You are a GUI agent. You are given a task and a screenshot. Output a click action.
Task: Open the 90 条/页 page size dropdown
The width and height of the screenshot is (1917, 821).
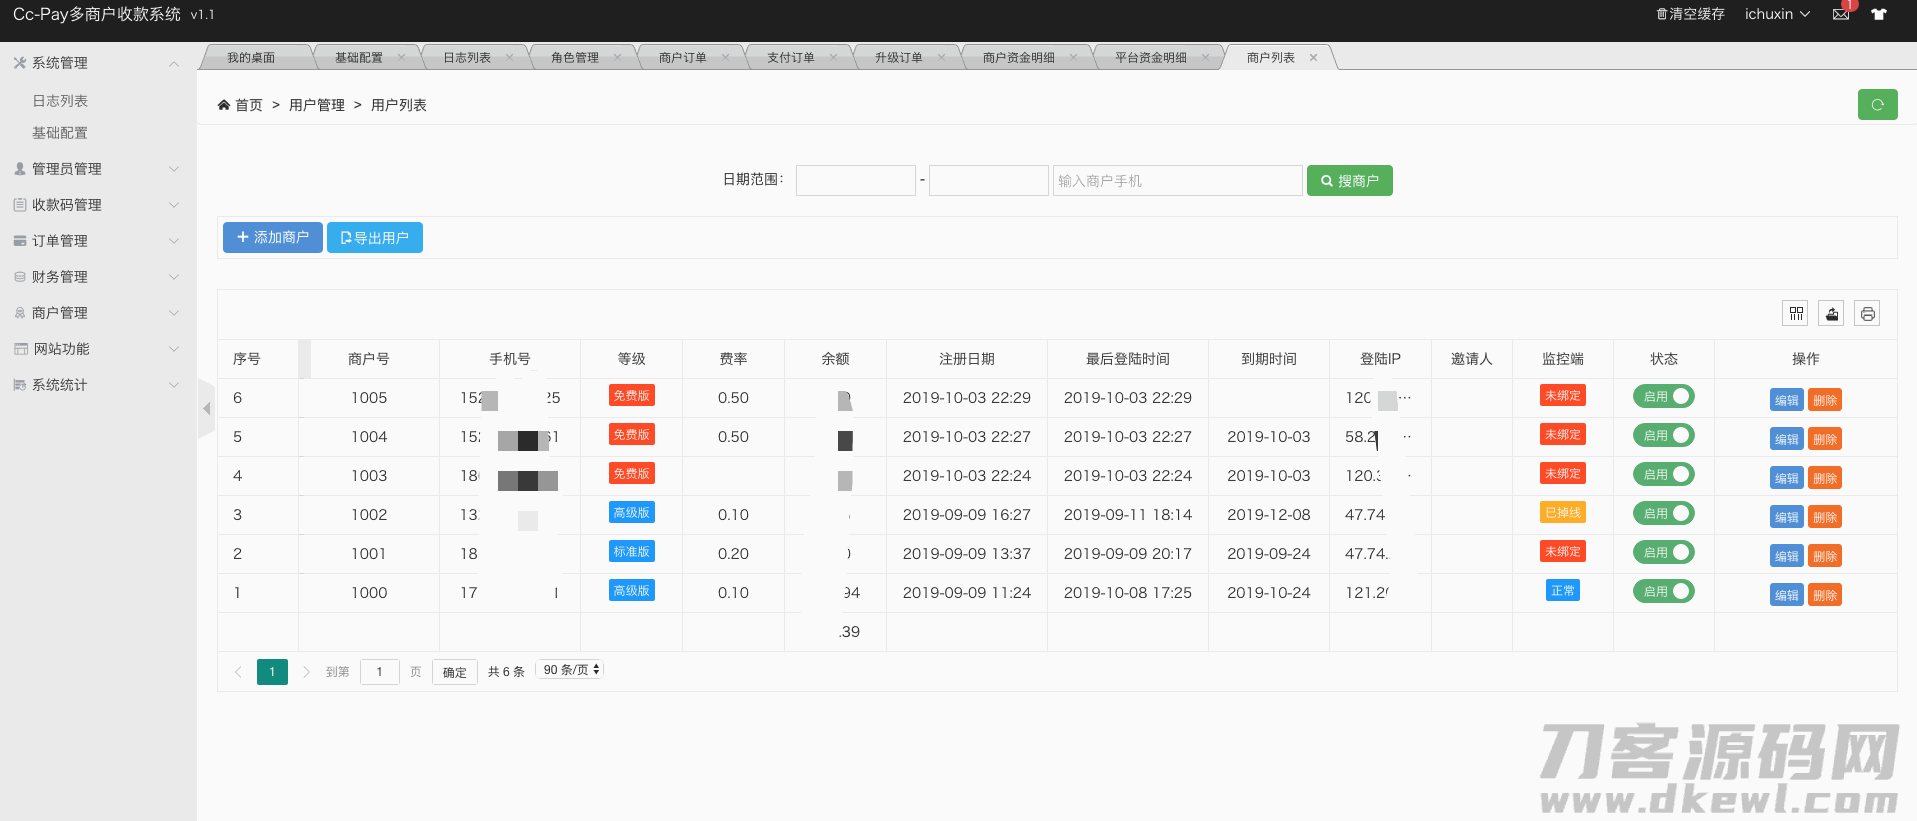571,670
